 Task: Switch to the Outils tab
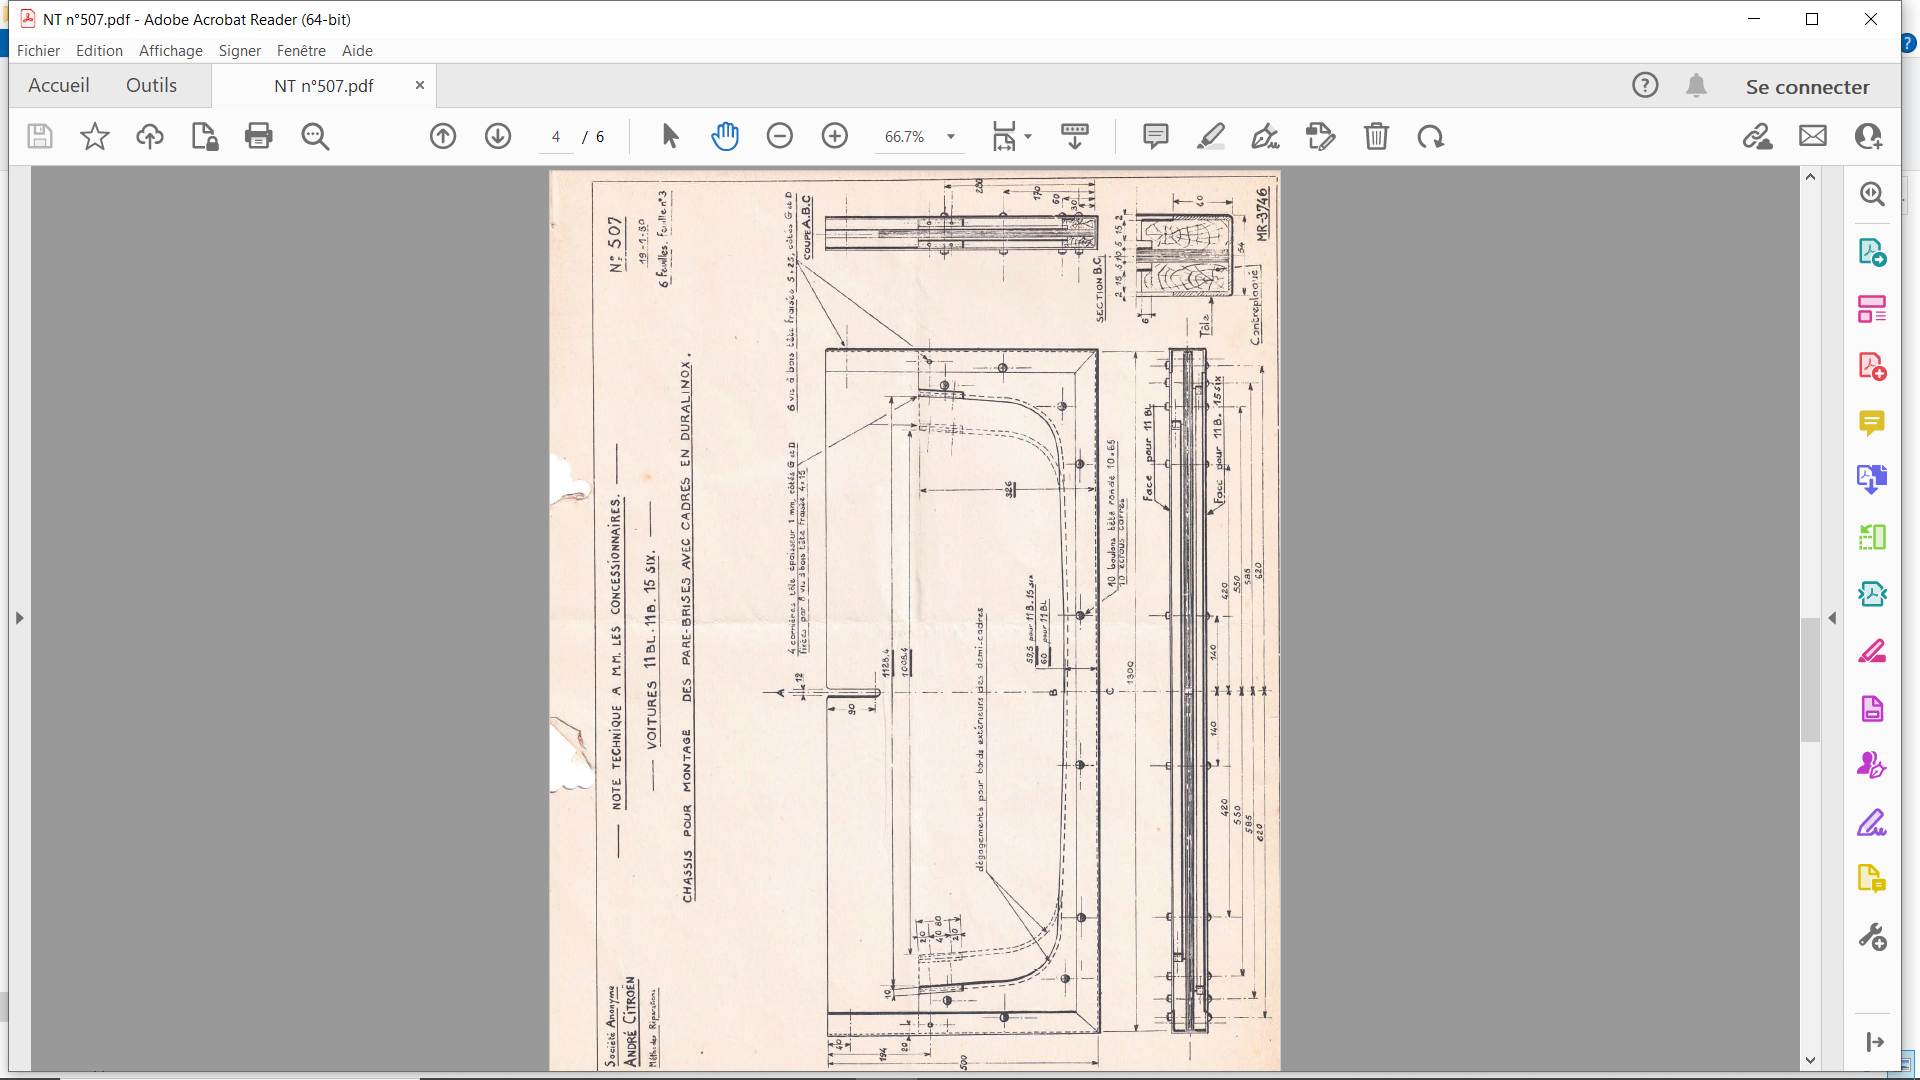151,86
